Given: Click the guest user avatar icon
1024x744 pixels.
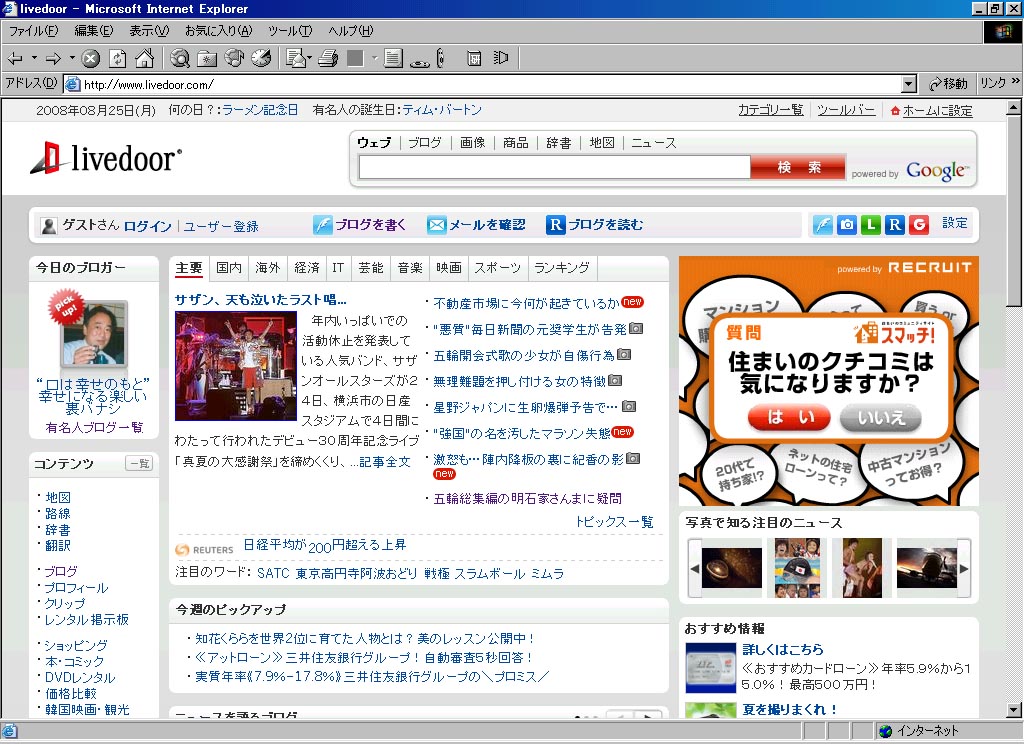Looking at the screenshot, I should coord(49,226).
